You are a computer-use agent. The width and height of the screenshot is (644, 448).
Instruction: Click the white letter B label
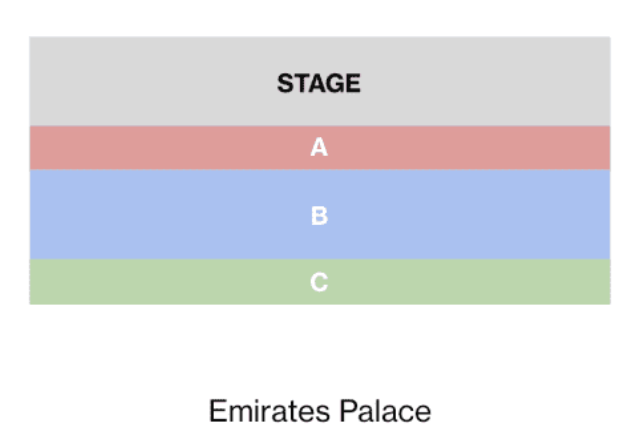click(x=319, y=216)
